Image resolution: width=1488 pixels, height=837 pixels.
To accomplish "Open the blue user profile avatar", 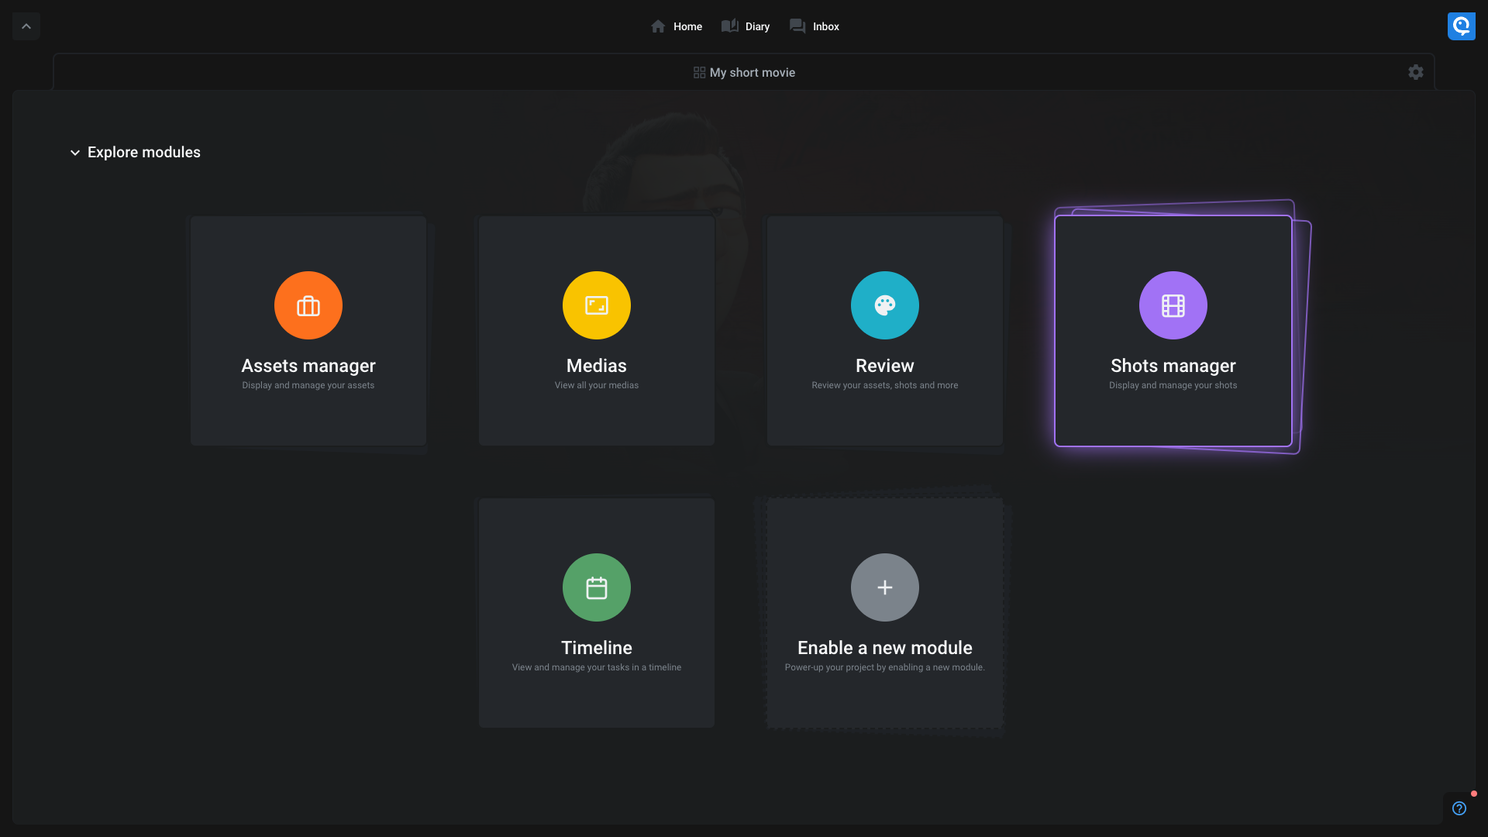I will pyautogui.click(x=1461, y=26).
